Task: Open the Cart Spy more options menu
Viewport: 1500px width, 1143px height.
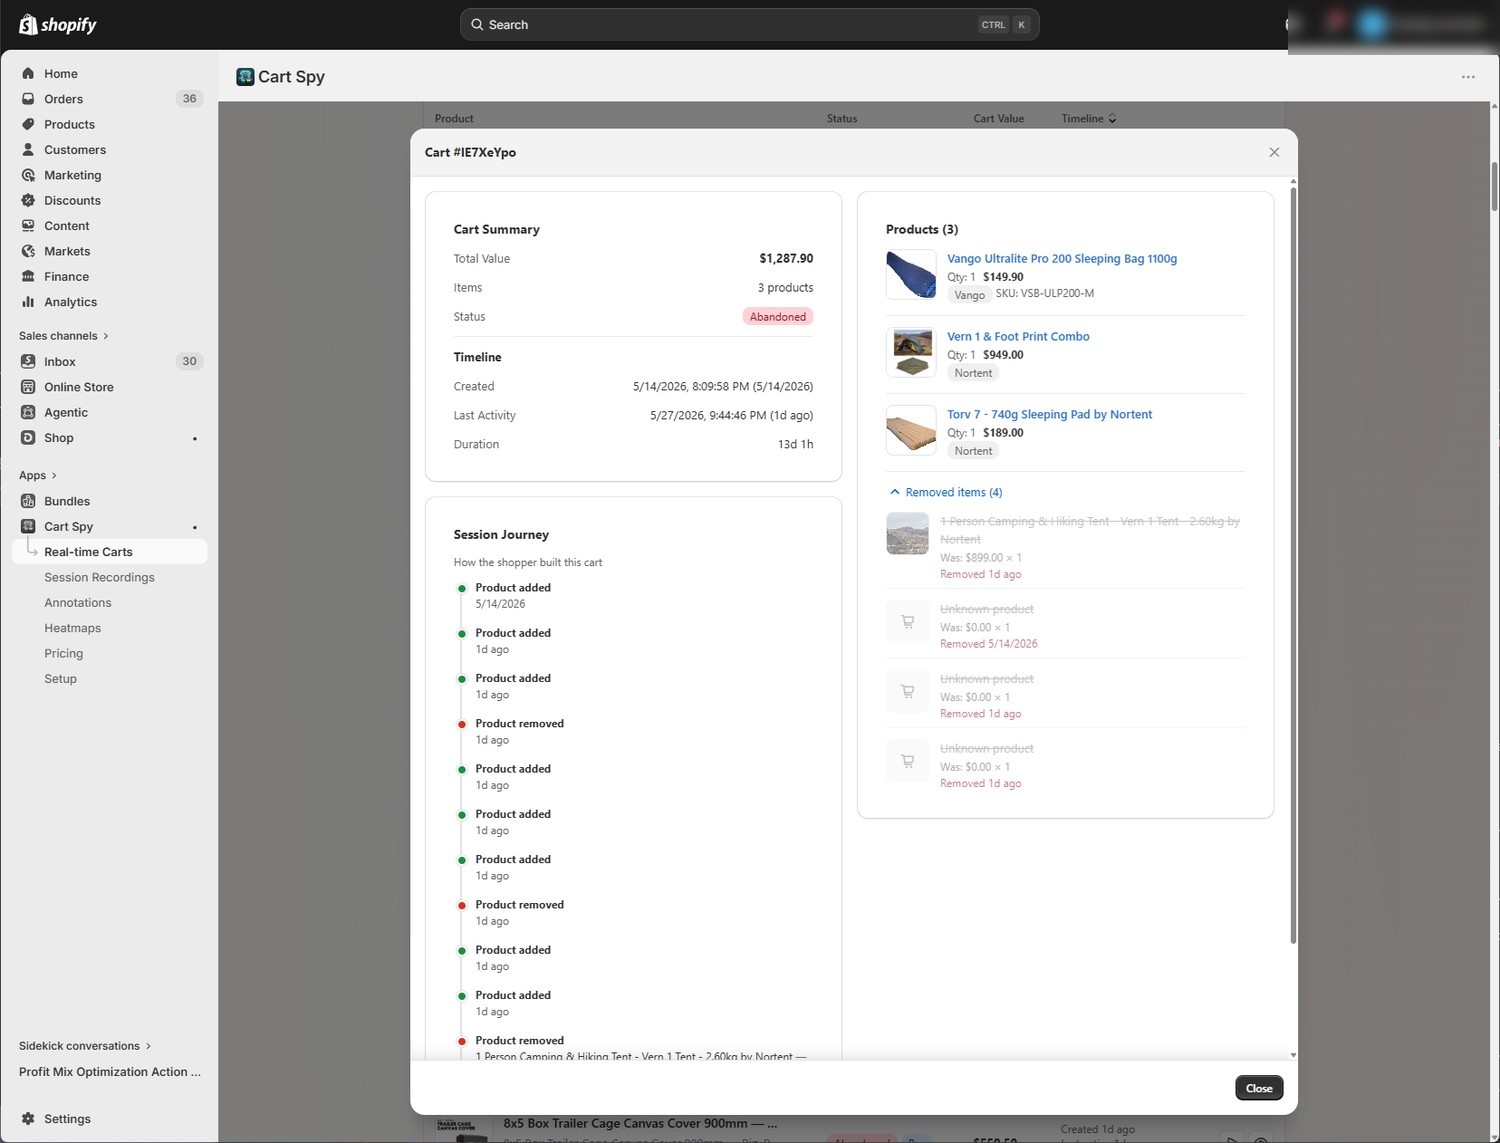Action: tap(1468, 77)
